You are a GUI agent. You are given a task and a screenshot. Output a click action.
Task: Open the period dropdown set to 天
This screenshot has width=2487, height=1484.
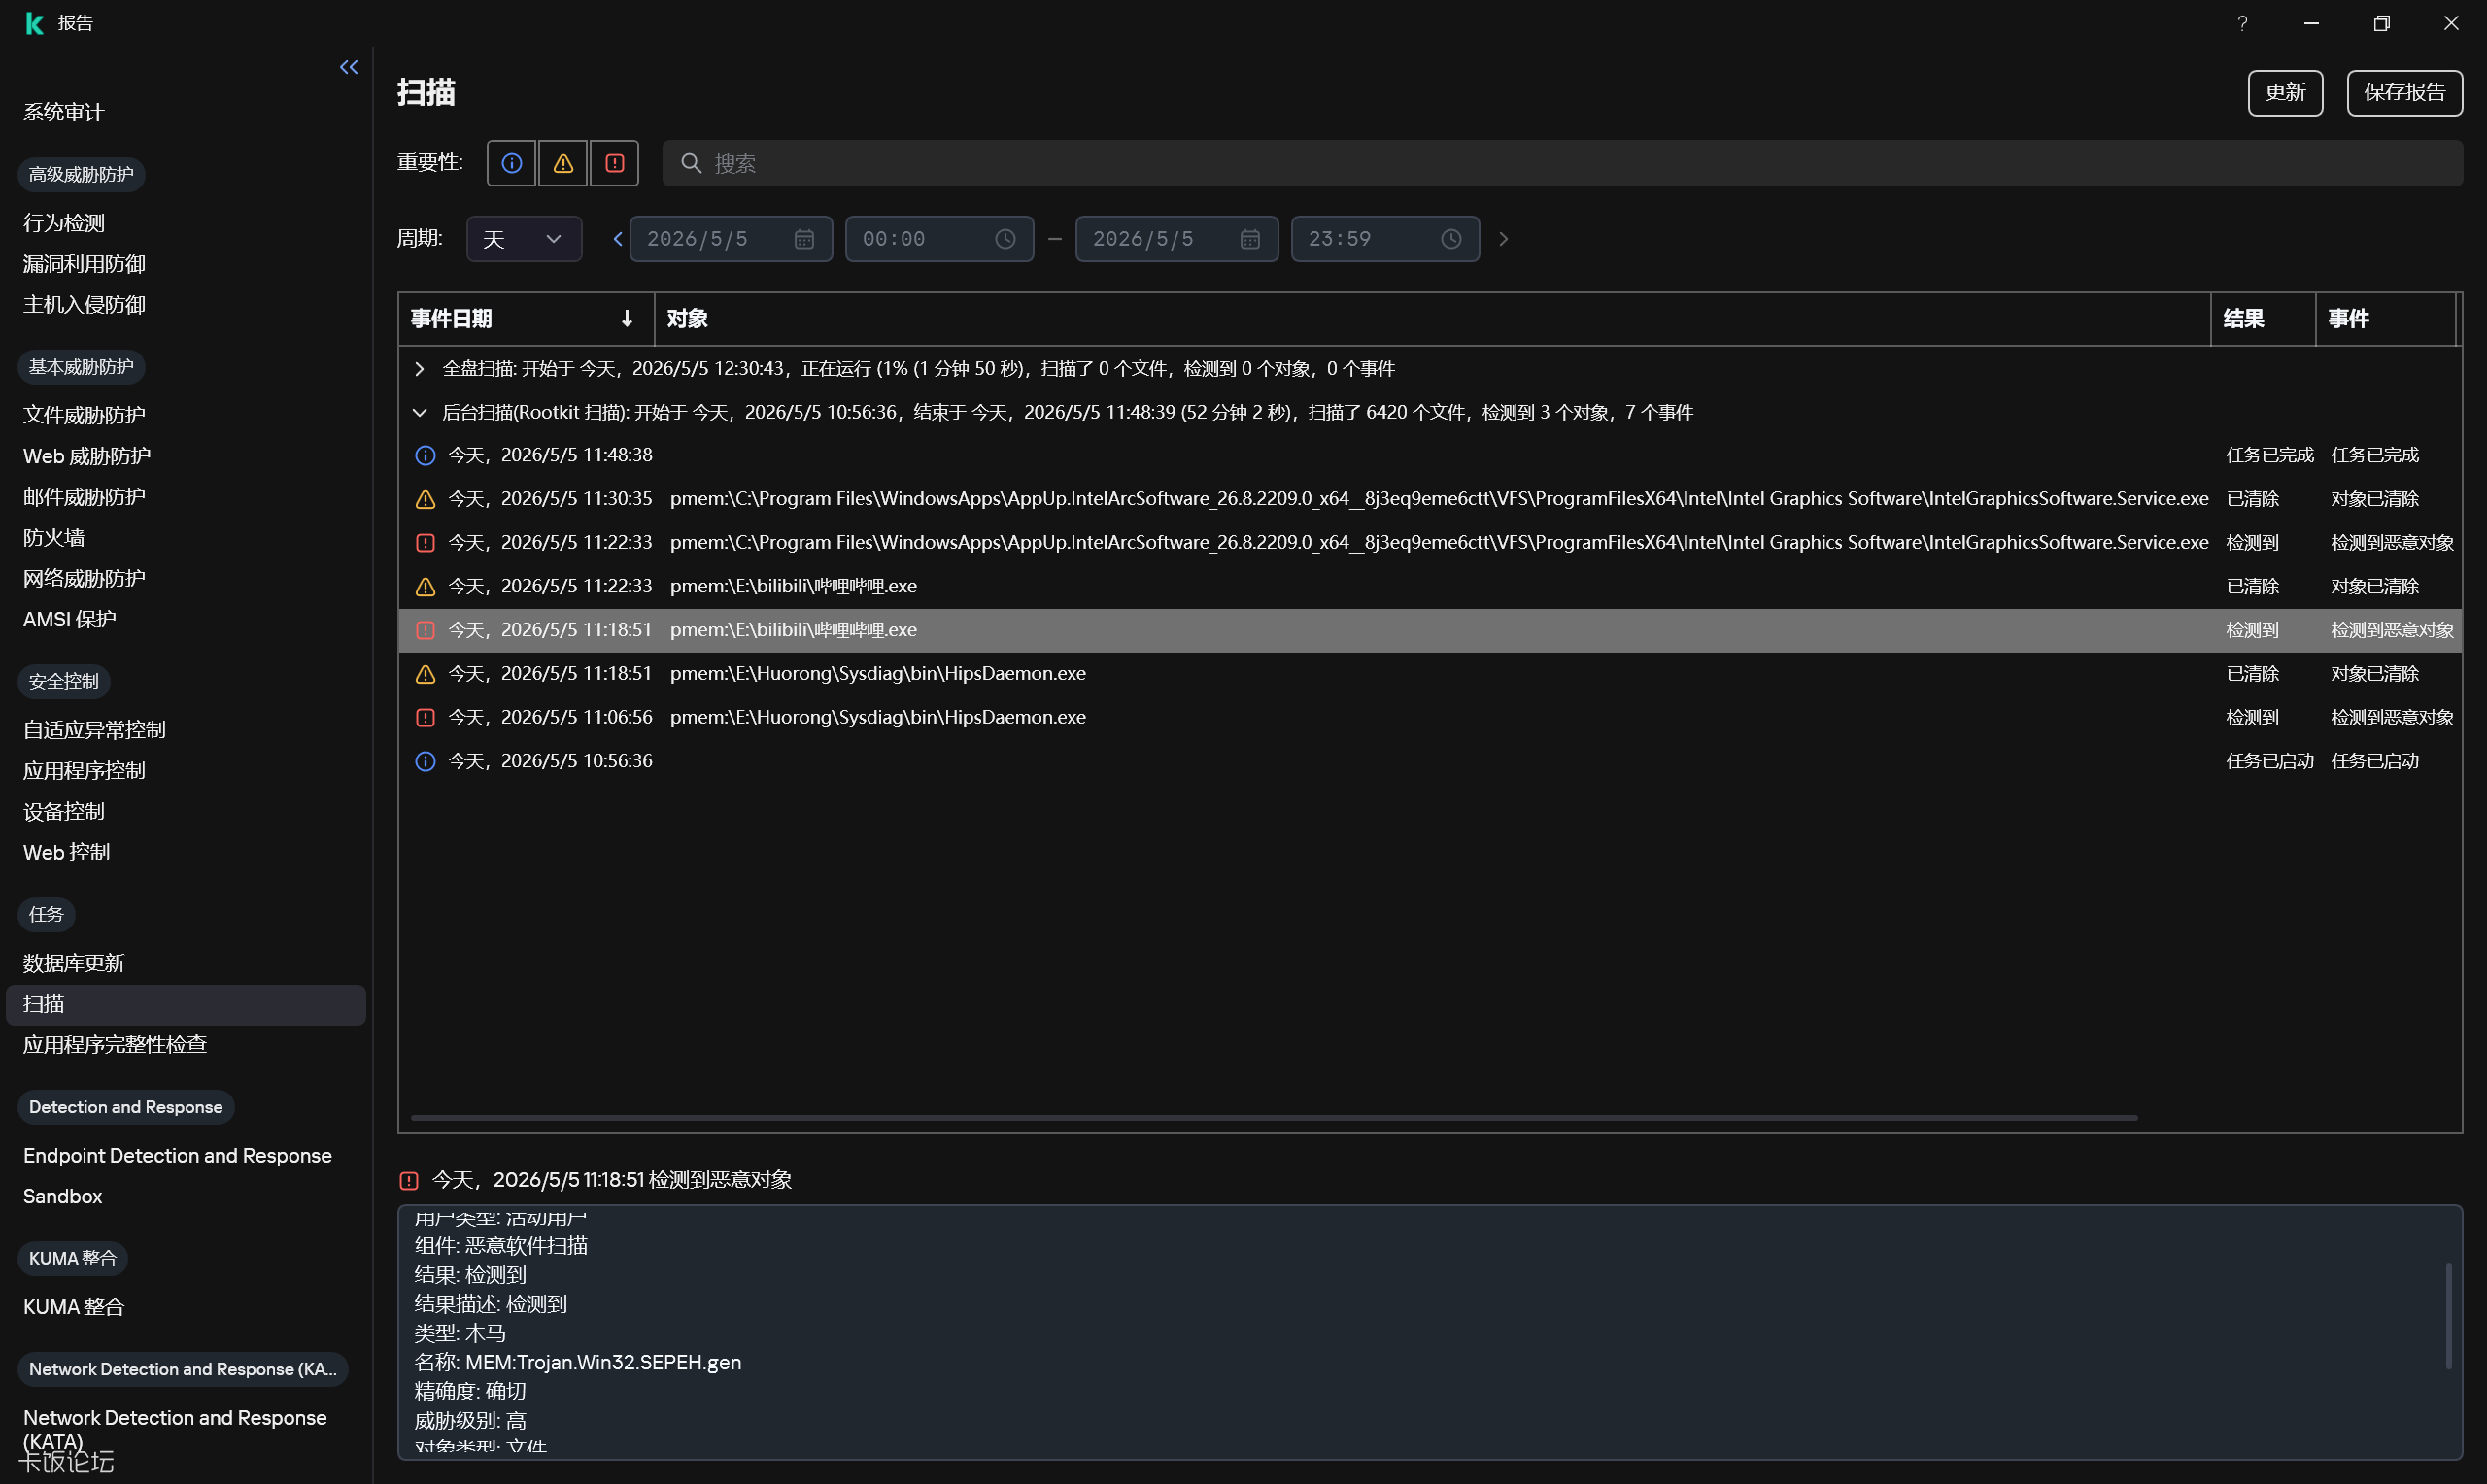click(x=524, y=239)
